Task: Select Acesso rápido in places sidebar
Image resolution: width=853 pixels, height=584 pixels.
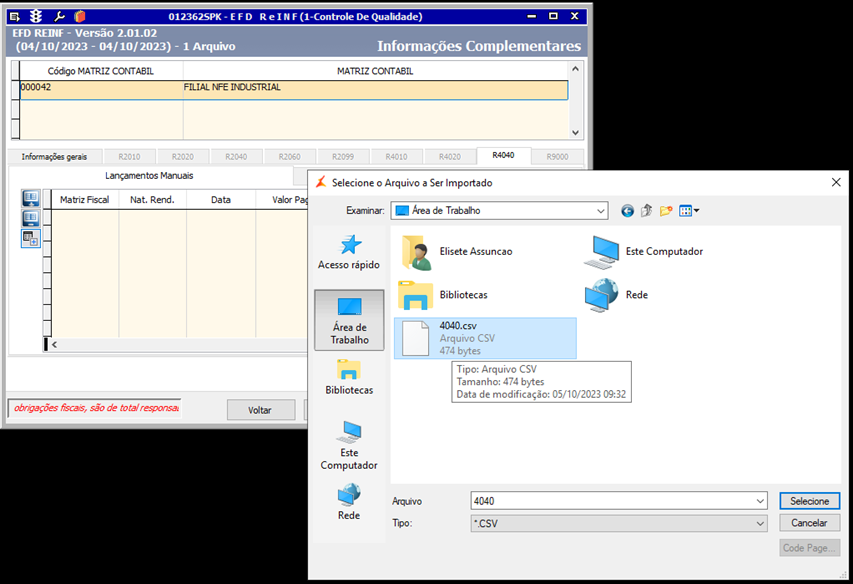Action: point(349,252)
